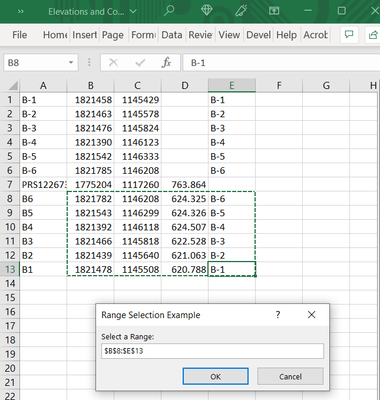Click cell with value 1117260

click(138, 185)
